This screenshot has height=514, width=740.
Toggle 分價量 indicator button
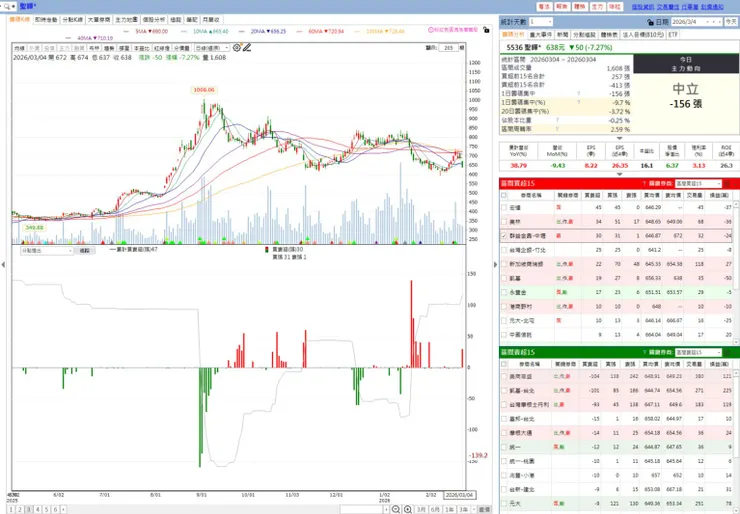(x=181, y=48)
